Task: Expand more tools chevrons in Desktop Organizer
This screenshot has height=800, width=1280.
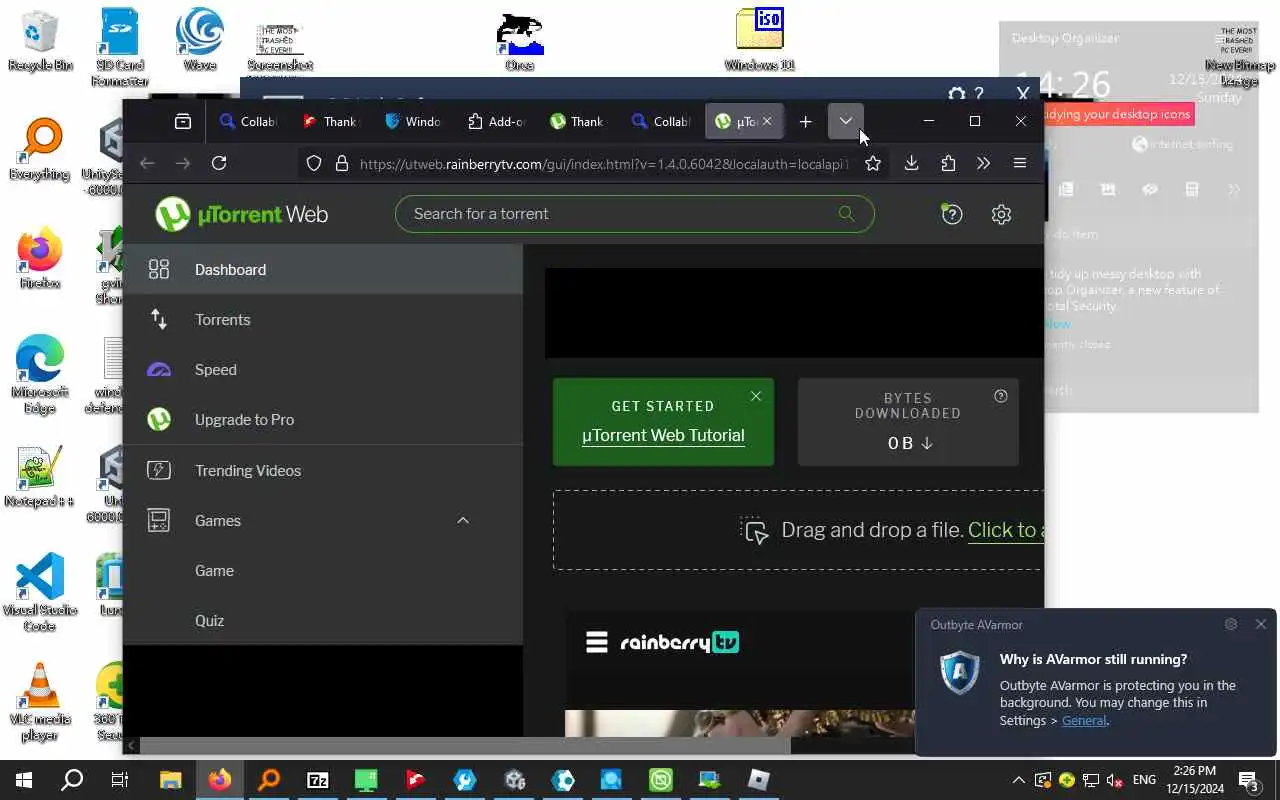Action: [x=1233, y=190]
